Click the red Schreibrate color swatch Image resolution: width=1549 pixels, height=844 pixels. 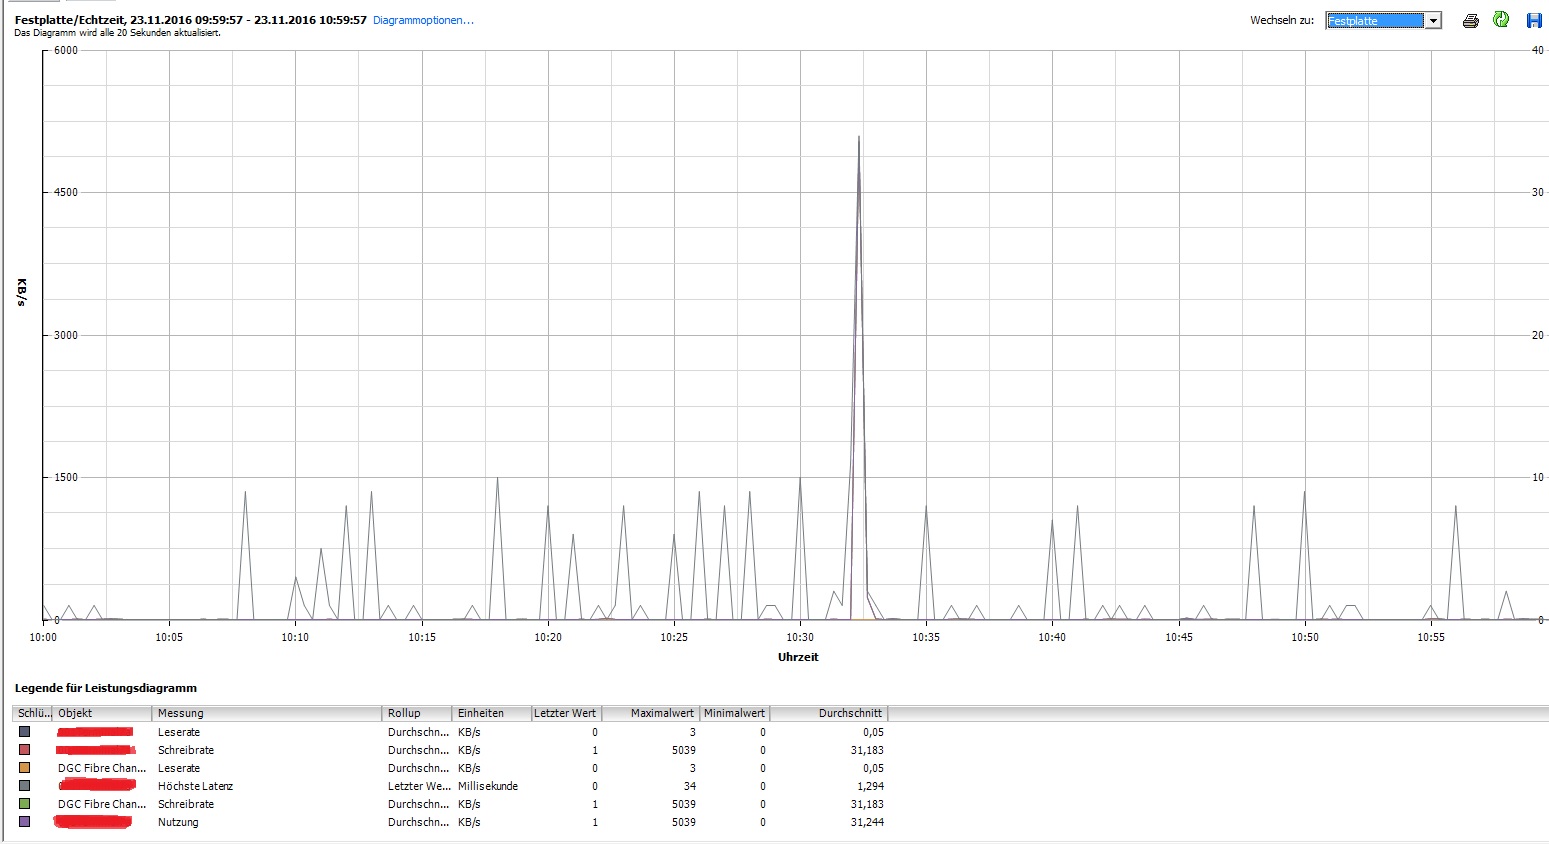click(x=25, y=750)
